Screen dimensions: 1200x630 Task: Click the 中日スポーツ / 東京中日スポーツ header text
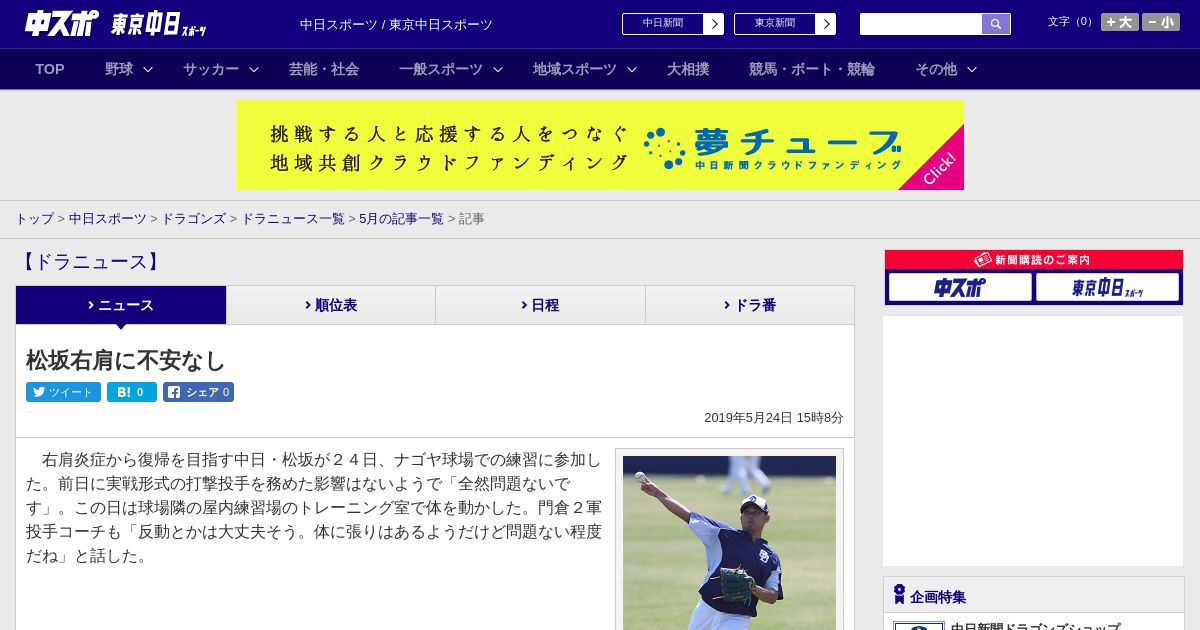tap(396, 24)
